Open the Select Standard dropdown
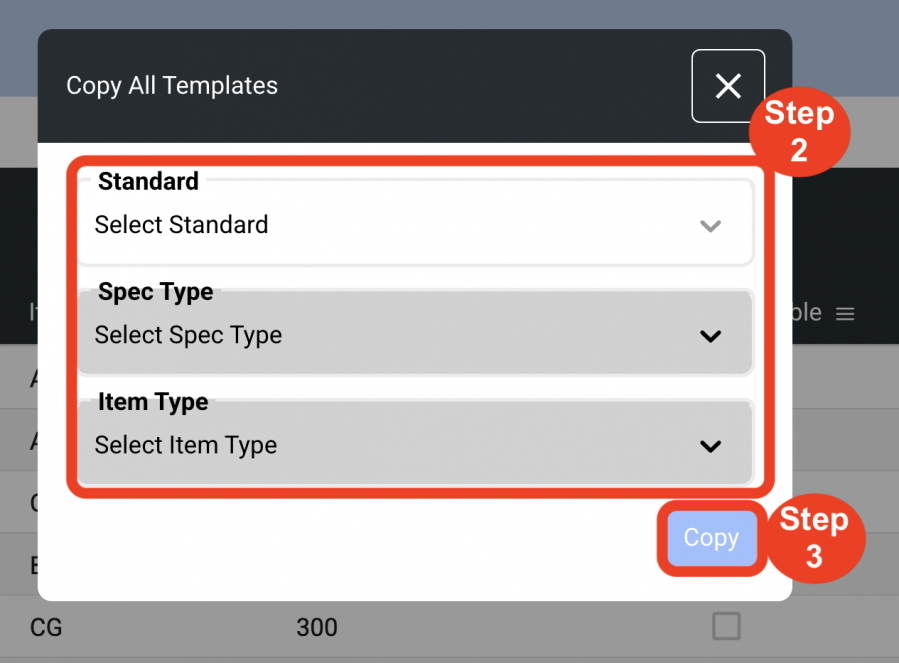Screen dimensions: 899x663 point(415,224)
